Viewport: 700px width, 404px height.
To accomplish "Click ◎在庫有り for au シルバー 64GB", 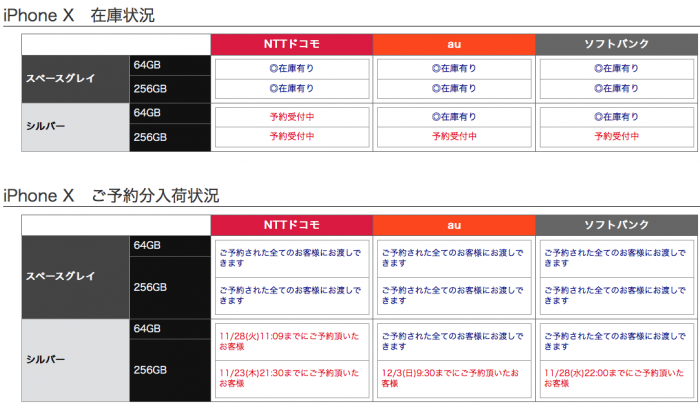I will 454,117.
